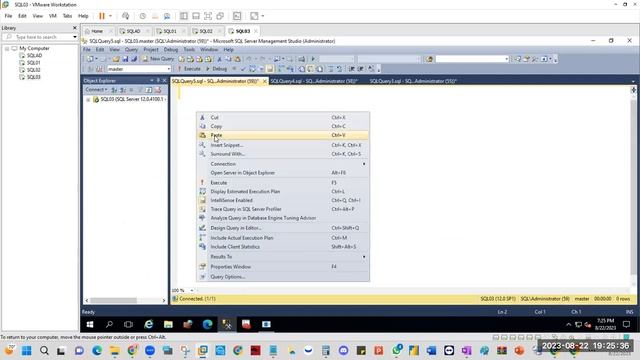
Task: Select Execute in the context menu
Action: pyautogui.click(x=283, y=183)
